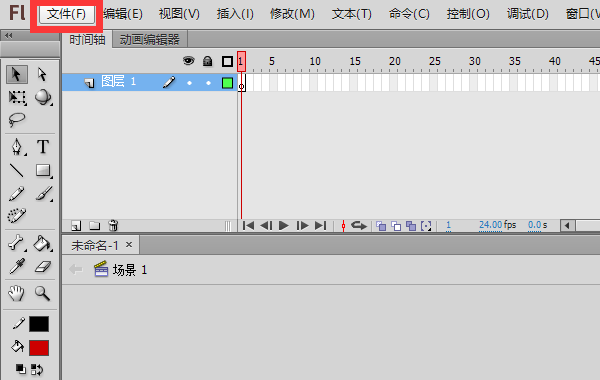Pick the 3D Rotation tool
This screenshot has width=600, height=380.
tap(43, 98)
